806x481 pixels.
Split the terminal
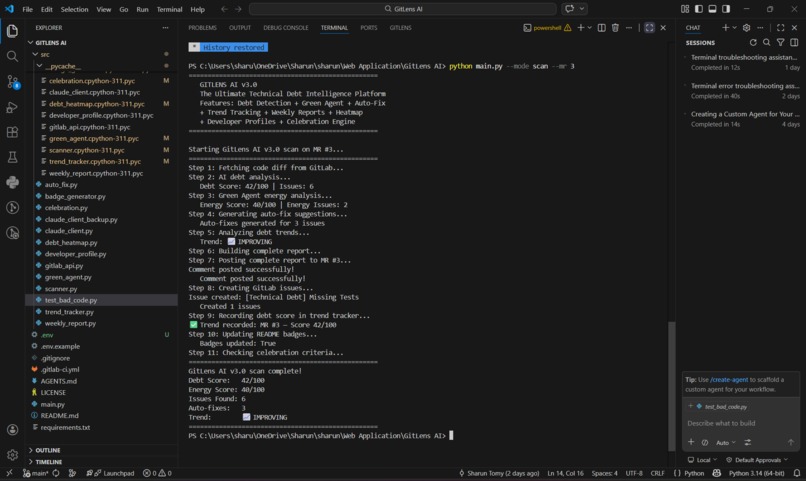tap(601, 28)
